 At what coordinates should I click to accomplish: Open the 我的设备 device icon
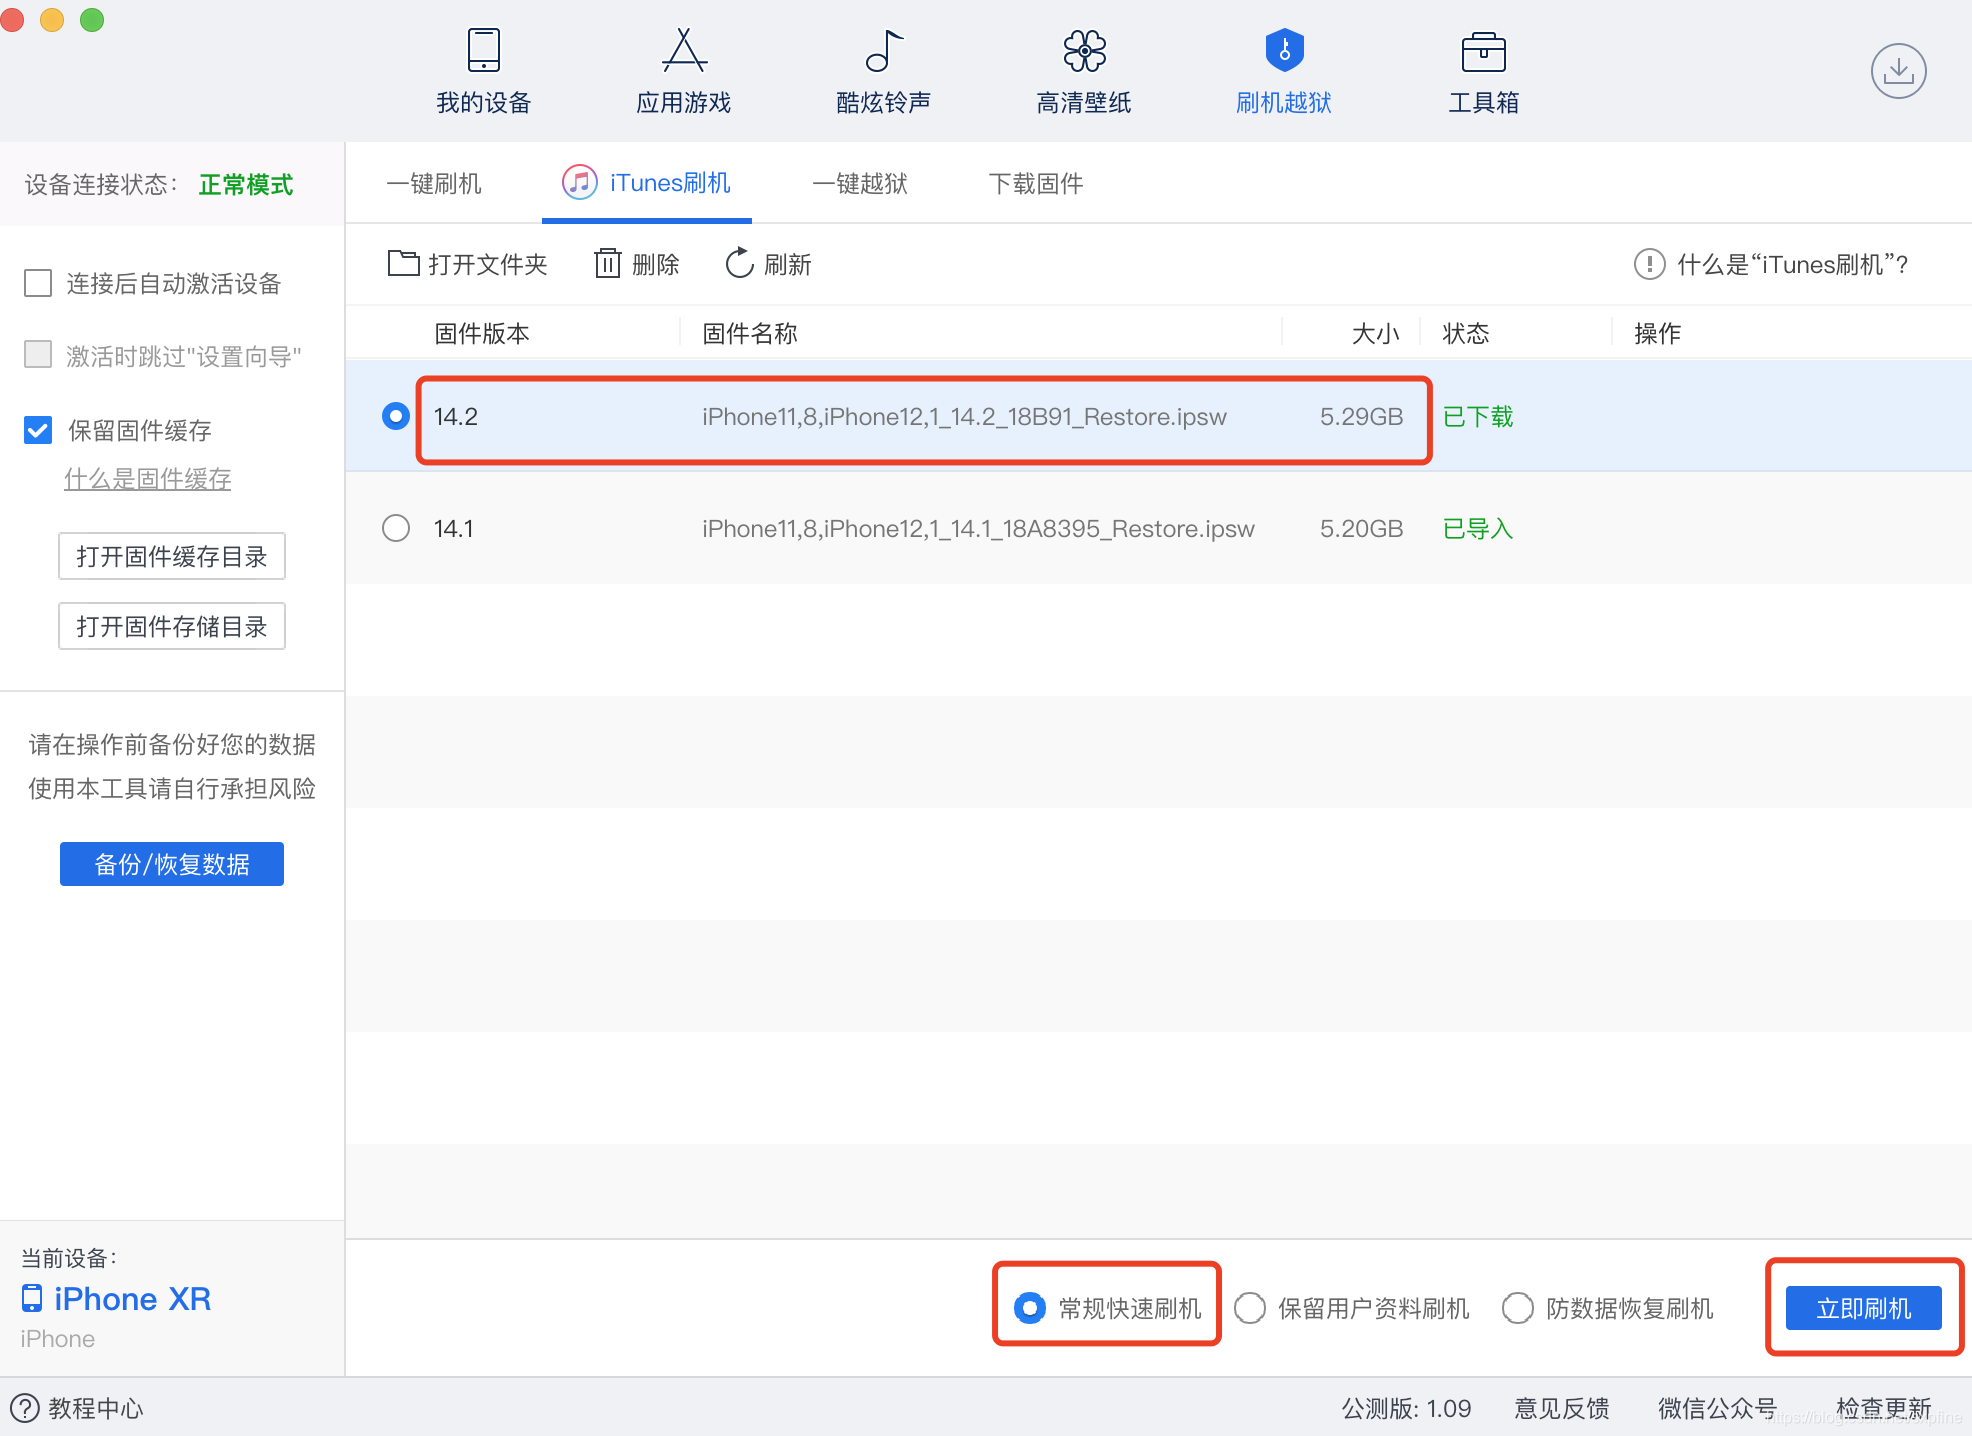484,52
